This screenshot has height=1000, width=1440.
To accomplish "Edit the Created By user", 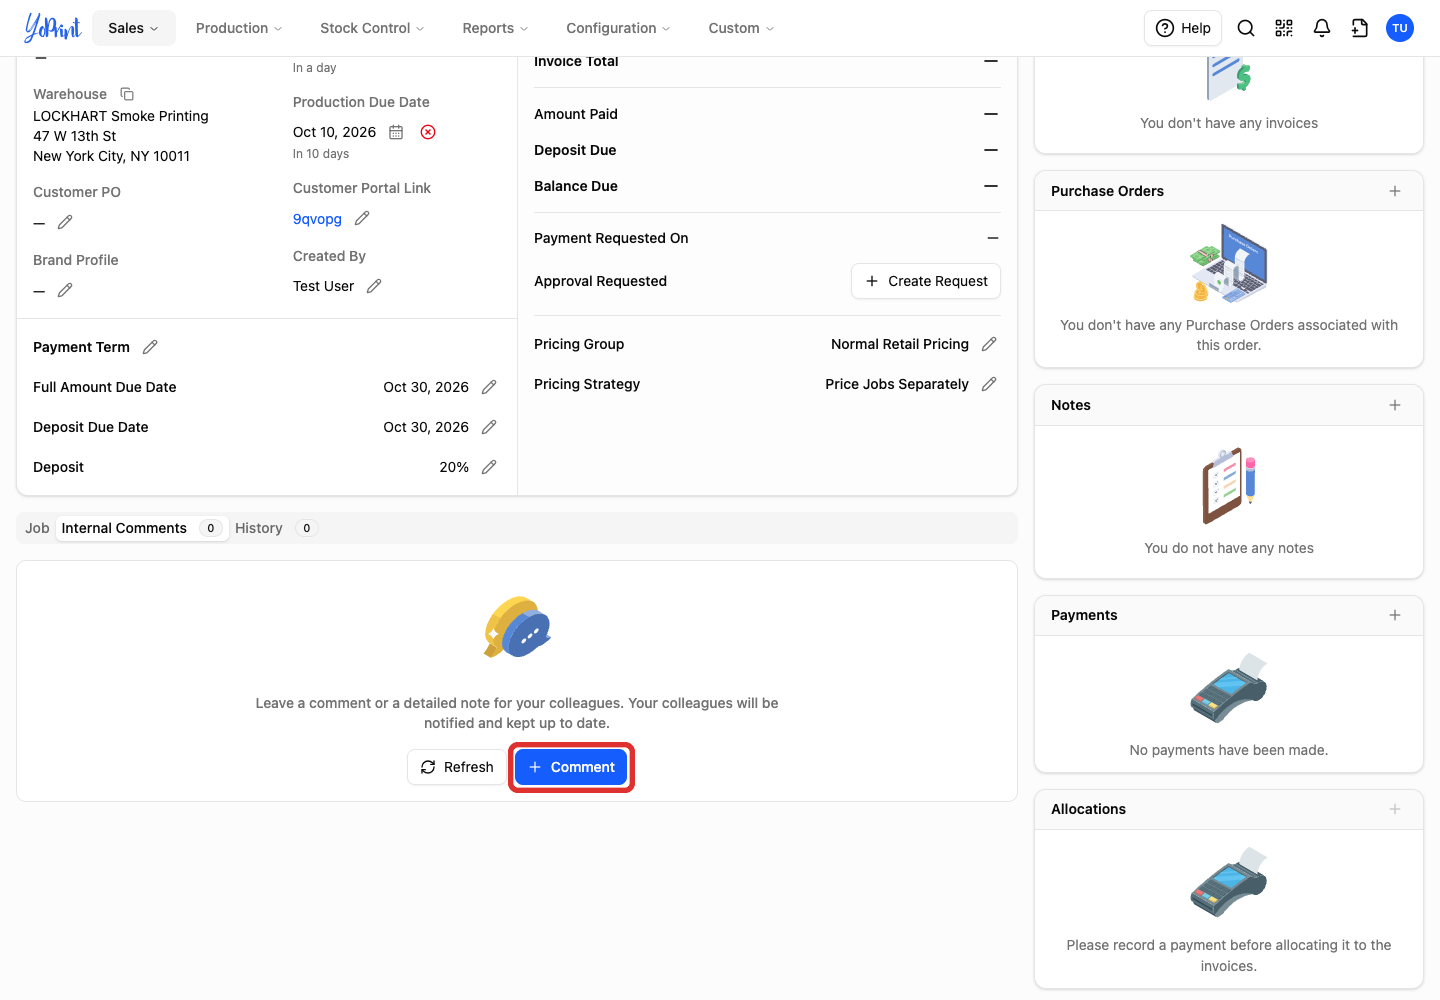I will (374, 286).
